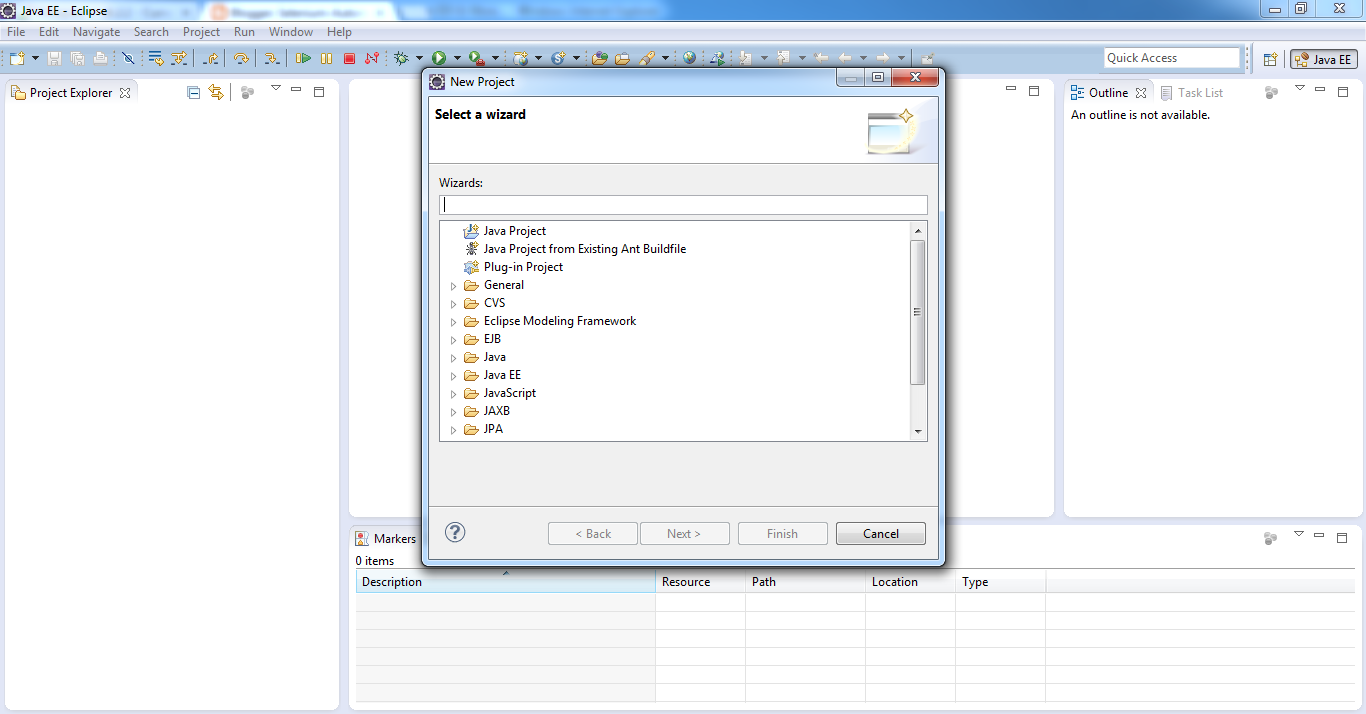1366x714 pixels.
Task: Click the Search flashlight icon
Action: click(646, 58)
